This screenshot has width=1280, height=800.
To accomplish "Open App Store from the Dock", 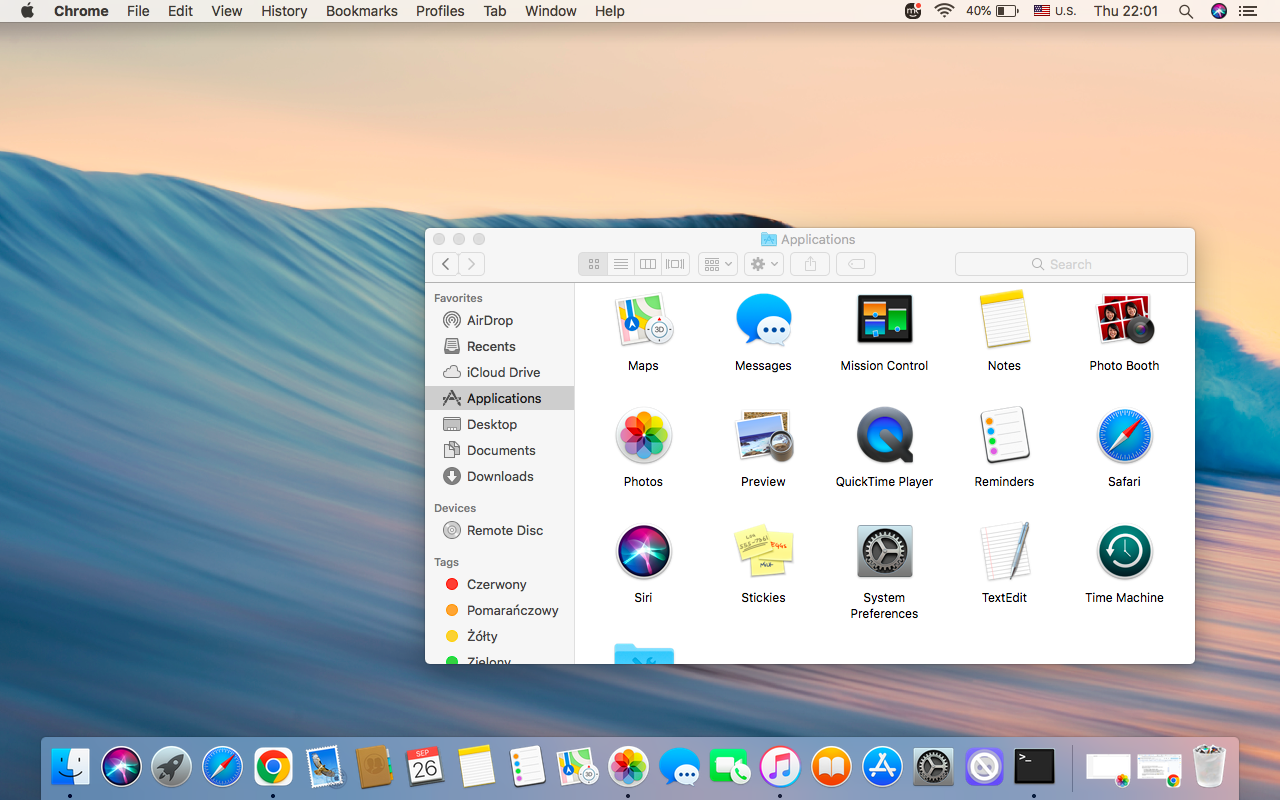I will point(882,767).
